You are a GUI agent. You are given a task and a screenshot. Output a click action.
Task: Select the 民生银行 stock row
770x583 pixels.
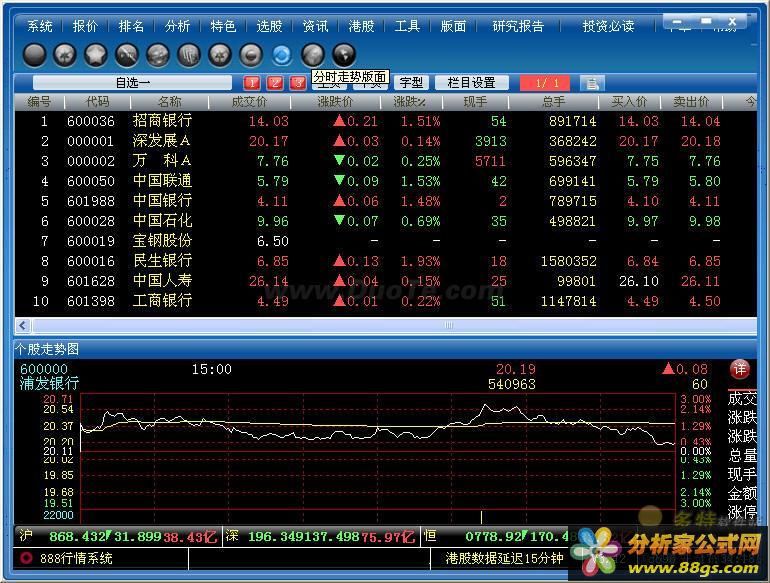coord(385,261)
